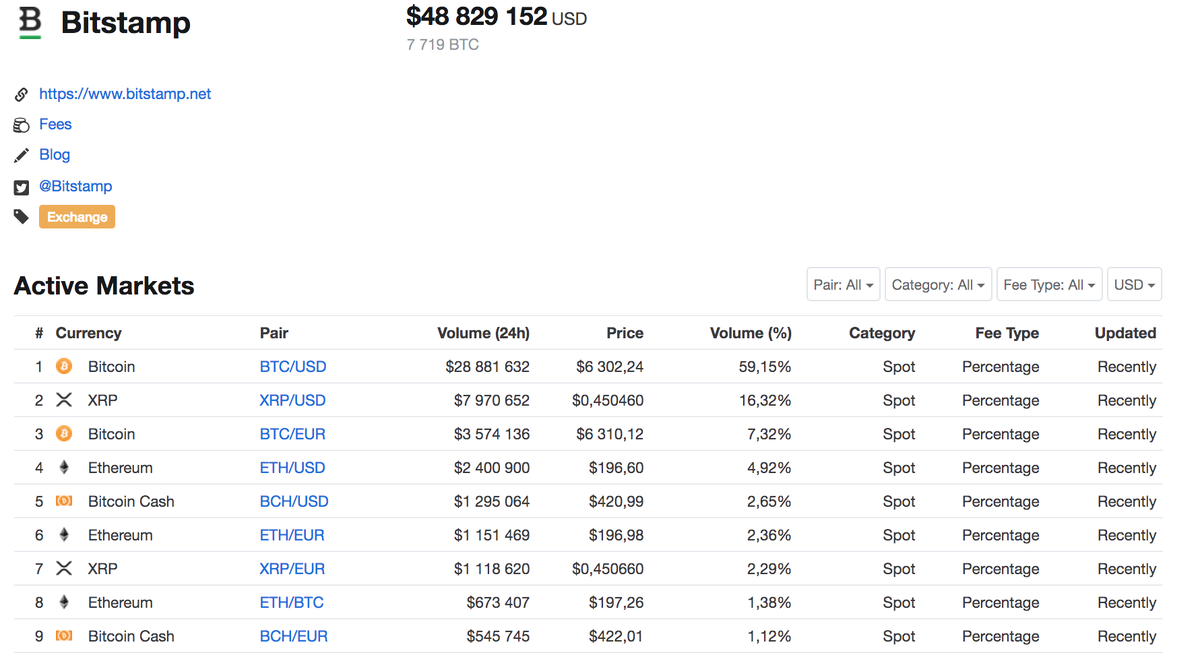This screenshot has height=653, width=1200.
Task: Click the pencil icon beside Blog
Action: (x=21, y=155)
